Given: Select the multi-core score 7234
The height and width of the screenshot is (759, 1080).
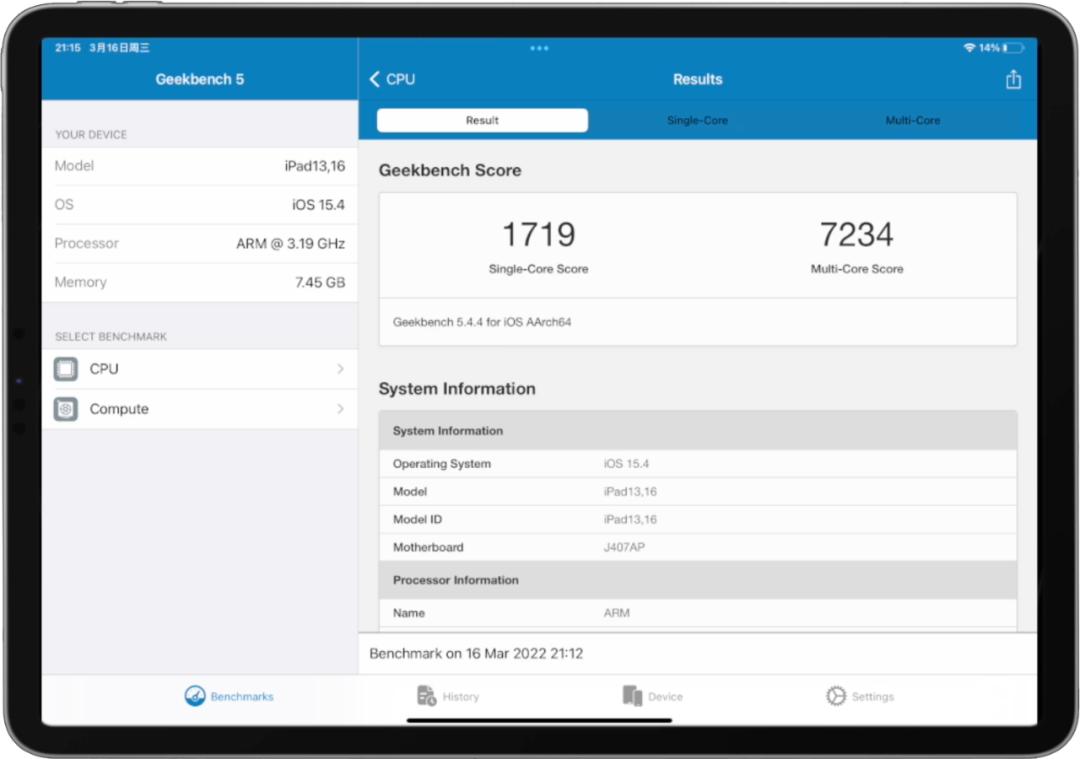Looking at the screenshot, I should (856, 234).
